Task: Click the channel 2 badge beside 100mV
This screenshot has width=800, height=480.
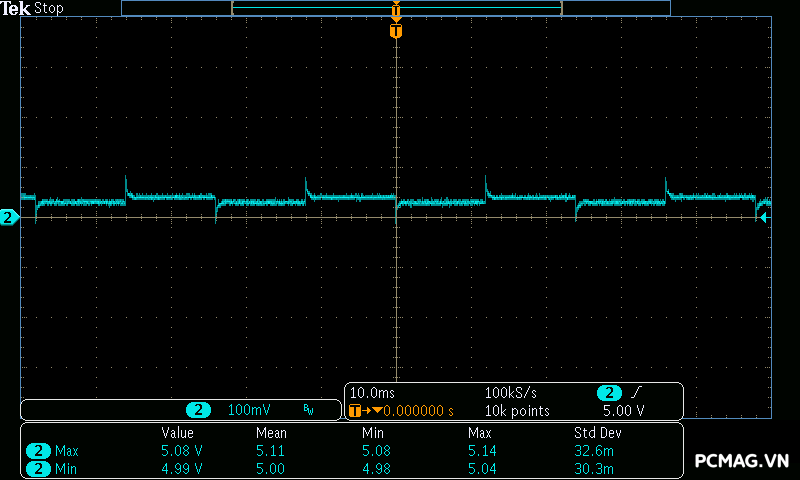Action: pos(200,410)
